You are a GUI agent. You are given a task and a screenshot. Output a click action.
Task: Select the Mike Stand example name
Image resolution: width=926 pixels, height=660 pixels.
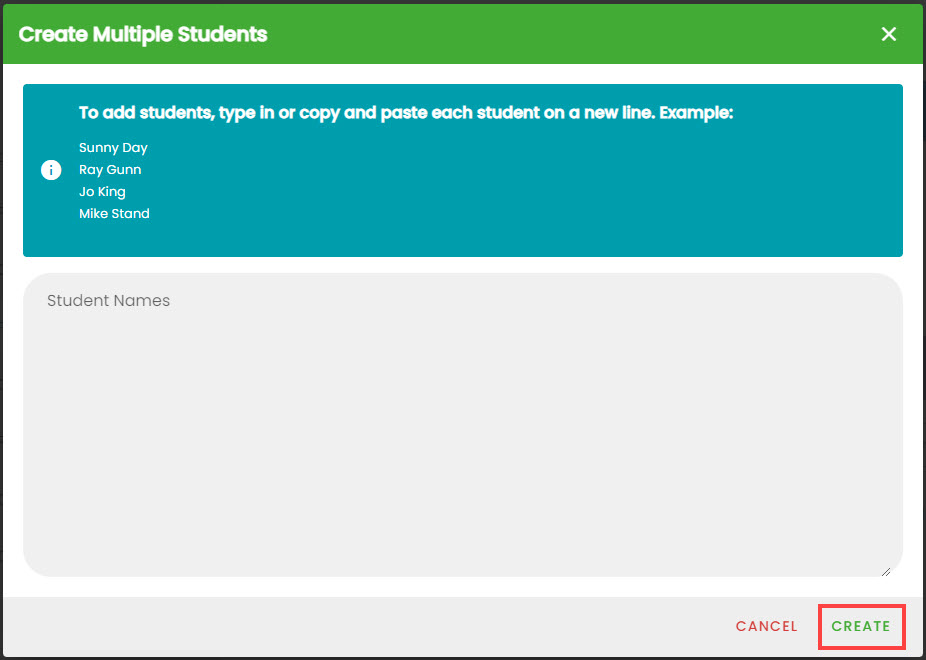[x=114, y=214]
